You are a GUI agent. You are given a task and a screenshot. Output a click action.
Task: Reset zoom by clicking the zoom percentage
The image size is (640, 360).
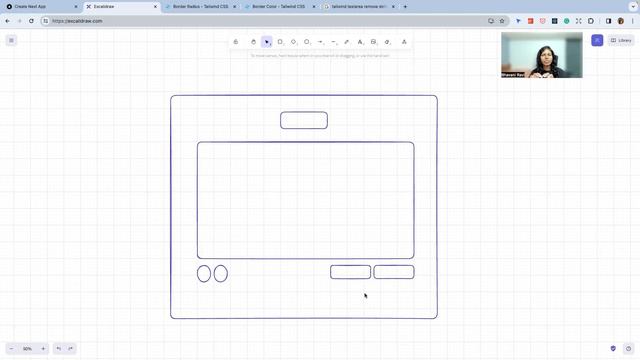pyautogui.click(x=27, y=349)
